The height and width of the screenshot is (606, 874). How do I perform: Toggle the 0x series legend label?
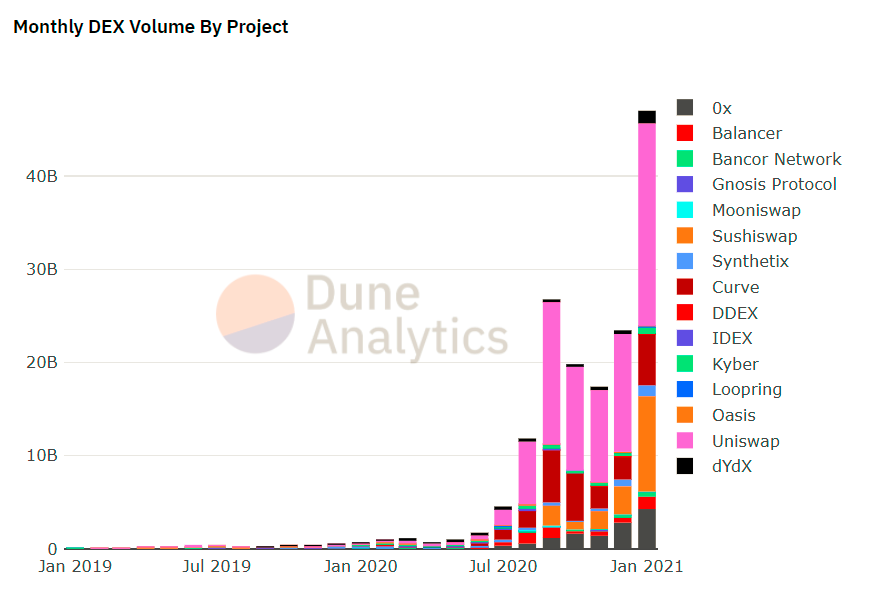pos(722,108)
